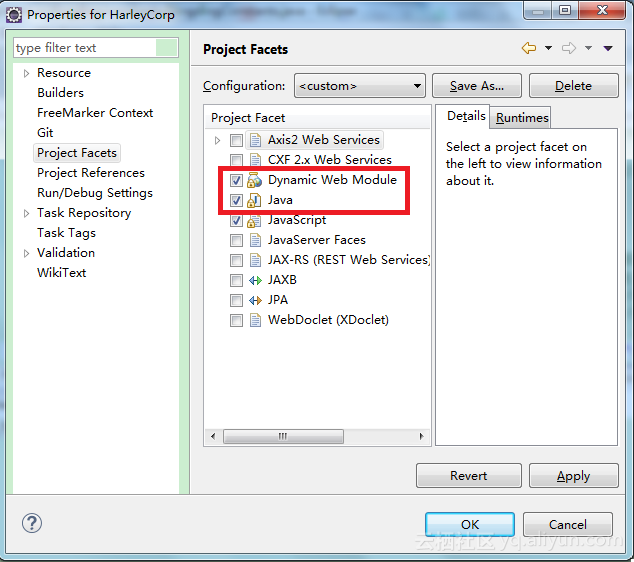Open the view menu triangle dropdown
Image resolution: width=634 pixels, height=562 pixels.
click(x=608, y=48)
